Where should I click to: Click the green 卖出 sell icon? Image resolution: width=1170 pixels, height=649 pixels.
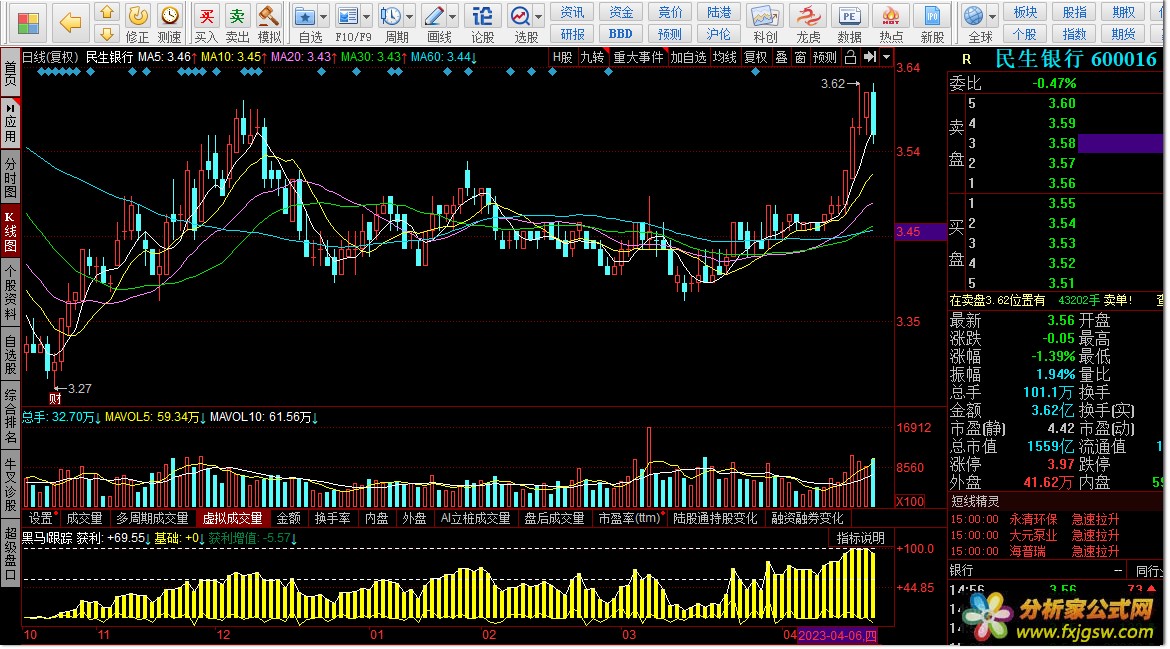tap(237, 16)
